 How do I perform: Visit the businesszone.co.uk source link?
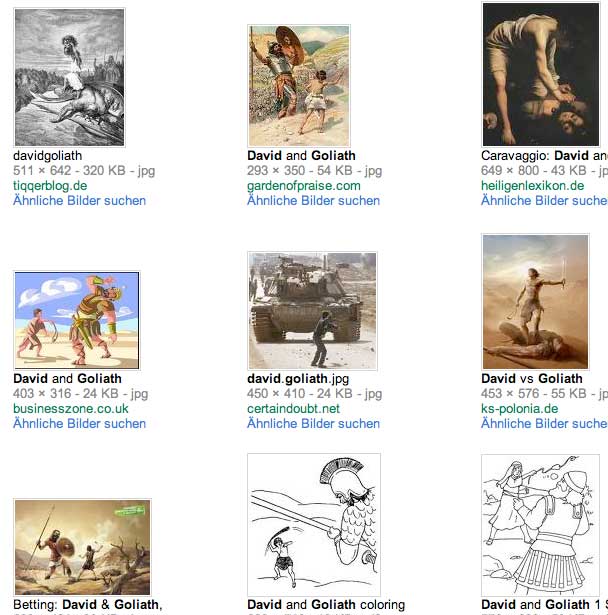coord(71,408)
